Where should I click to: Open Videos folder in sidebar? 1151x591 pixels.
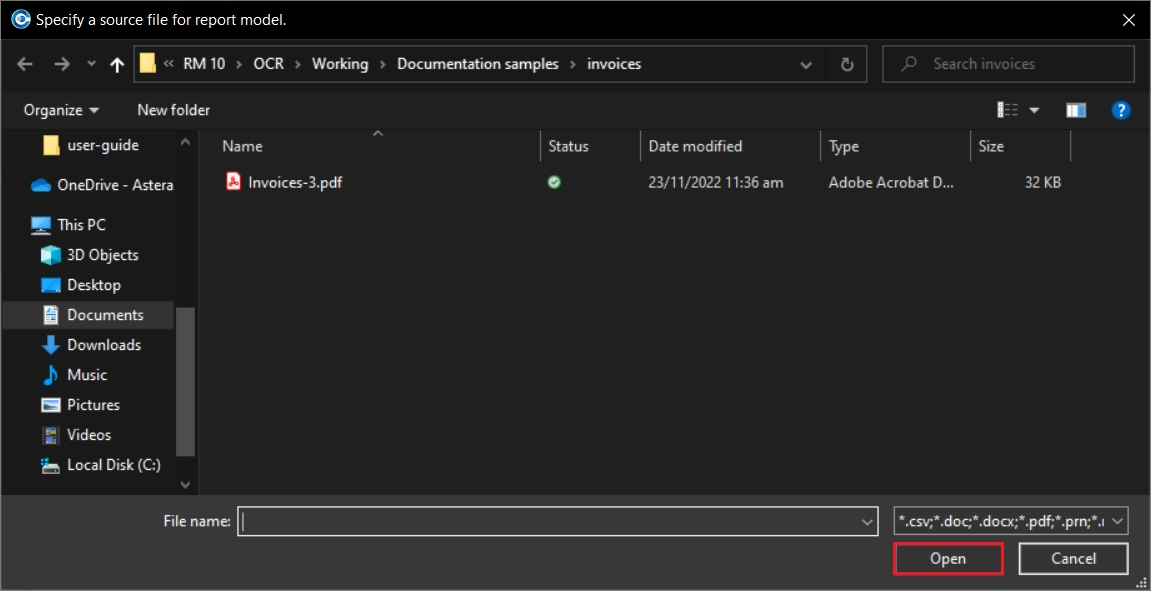coord(76,435)
